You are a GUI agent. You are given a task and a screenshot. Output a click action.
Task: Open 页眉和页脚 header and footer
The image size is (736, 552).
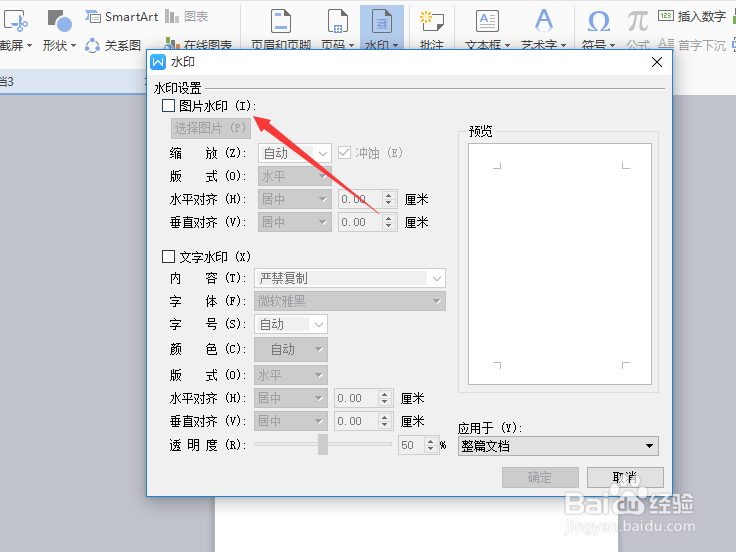pyautogui.click(x=281, y=29)
